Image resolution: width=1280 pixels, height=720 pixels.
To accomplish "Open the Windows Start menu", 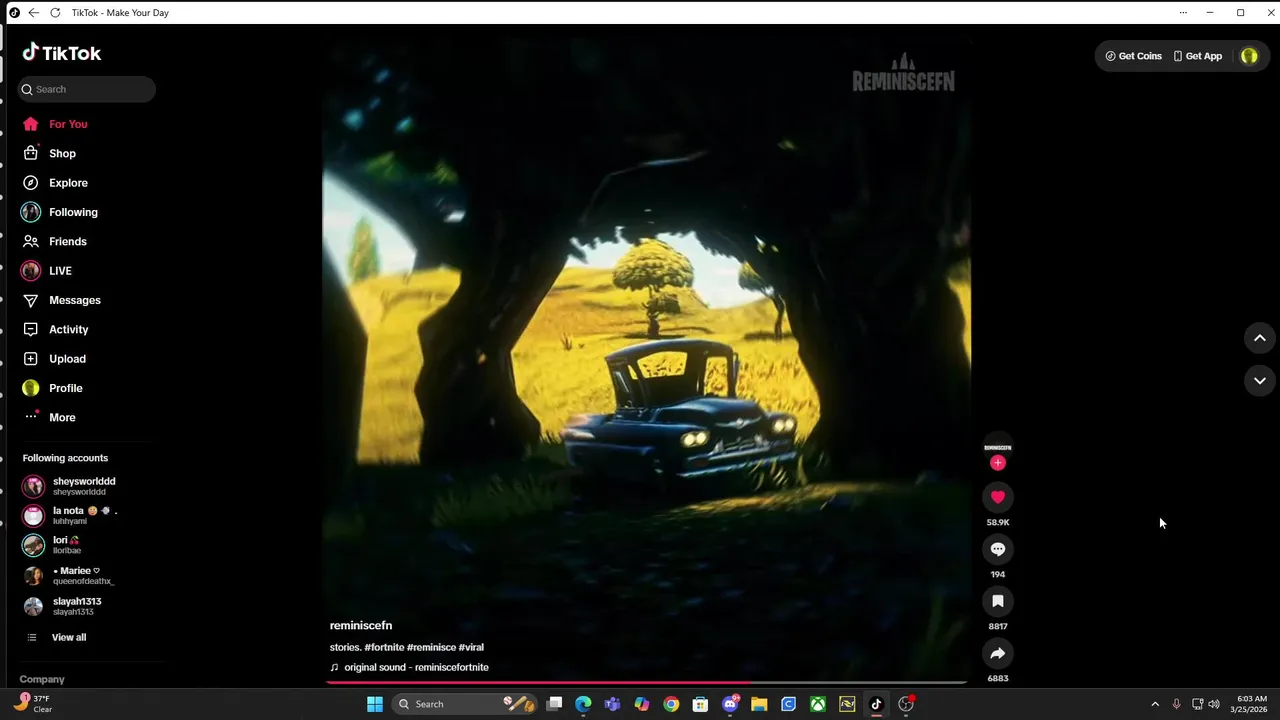I will tap(375, 704).
